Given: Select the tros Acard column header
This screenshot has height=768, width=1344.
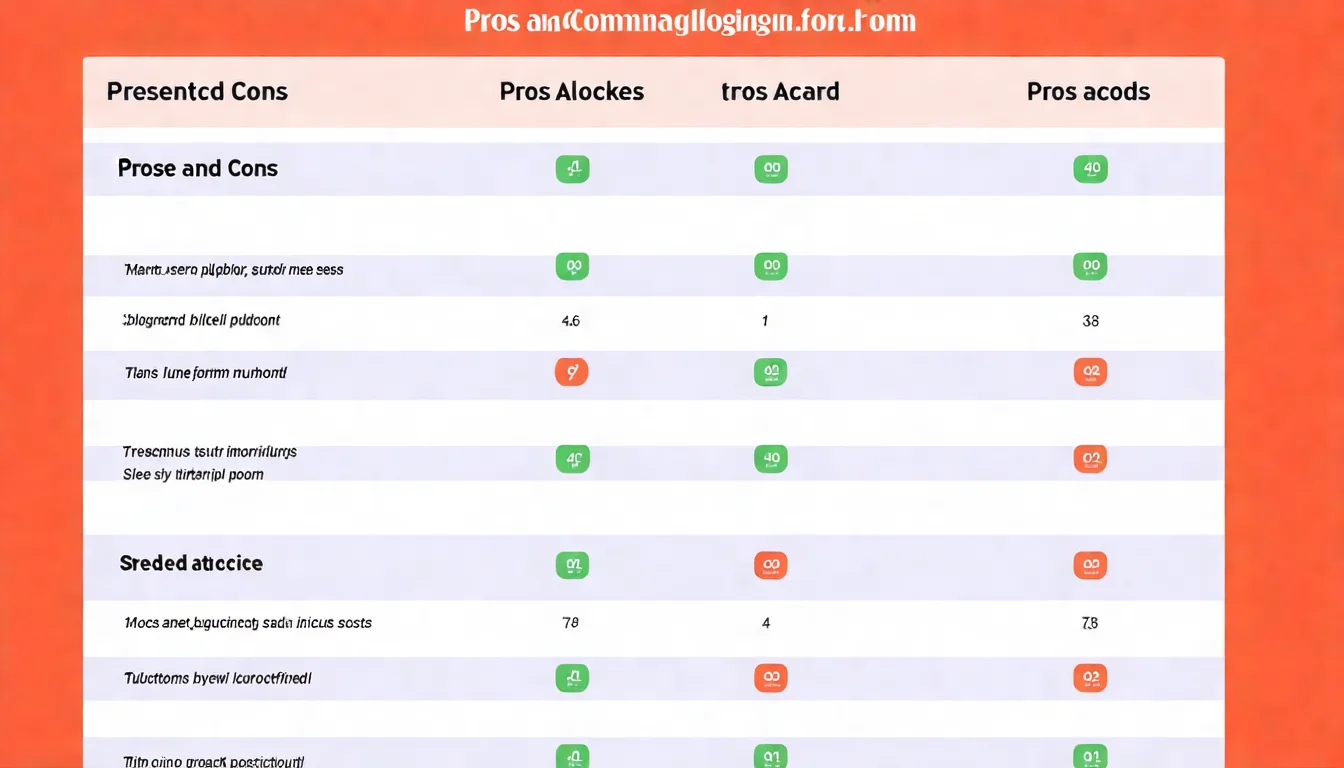Looking at the screenshot, I should pos(780,92).
